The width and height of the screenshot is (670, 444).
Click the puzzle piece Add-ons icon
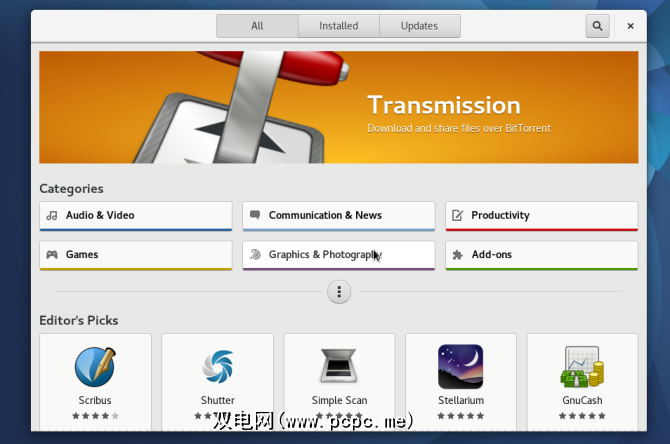click(458, 255)
